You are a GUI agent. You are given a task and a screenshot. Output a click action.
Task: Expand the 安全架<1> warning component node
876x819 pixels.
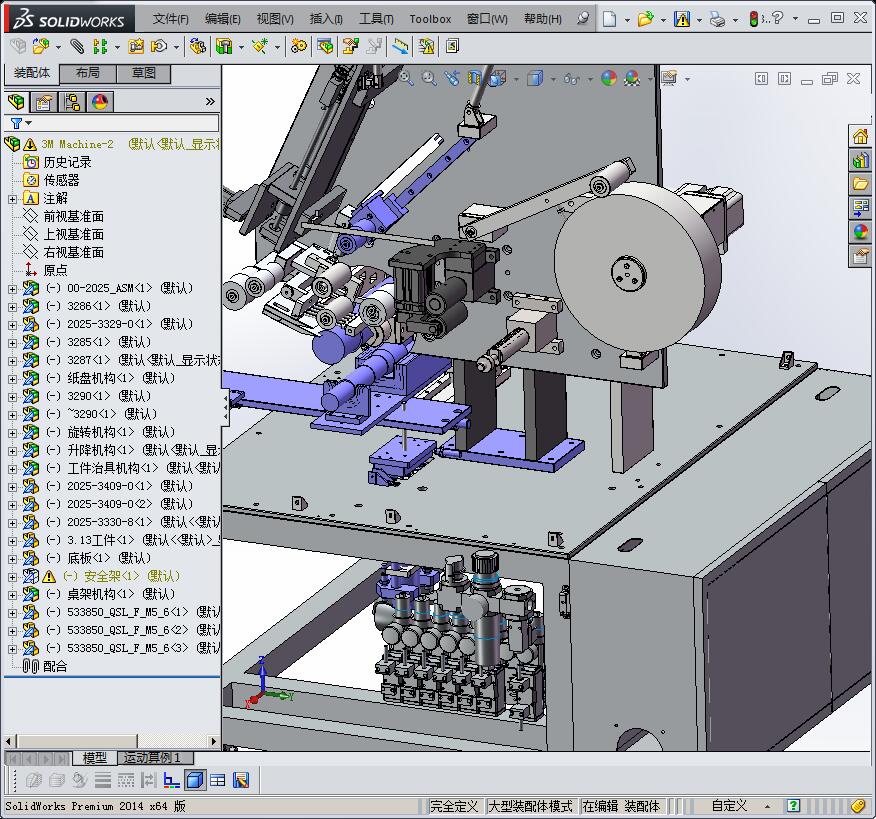[x=12, y=577]
